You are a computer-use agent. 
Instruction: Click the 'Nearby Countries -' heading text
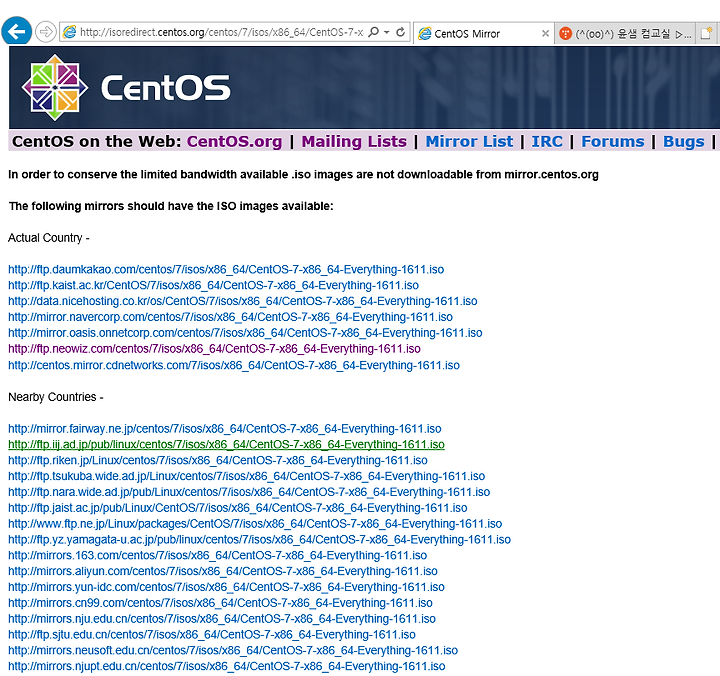(x=56, y=397)
